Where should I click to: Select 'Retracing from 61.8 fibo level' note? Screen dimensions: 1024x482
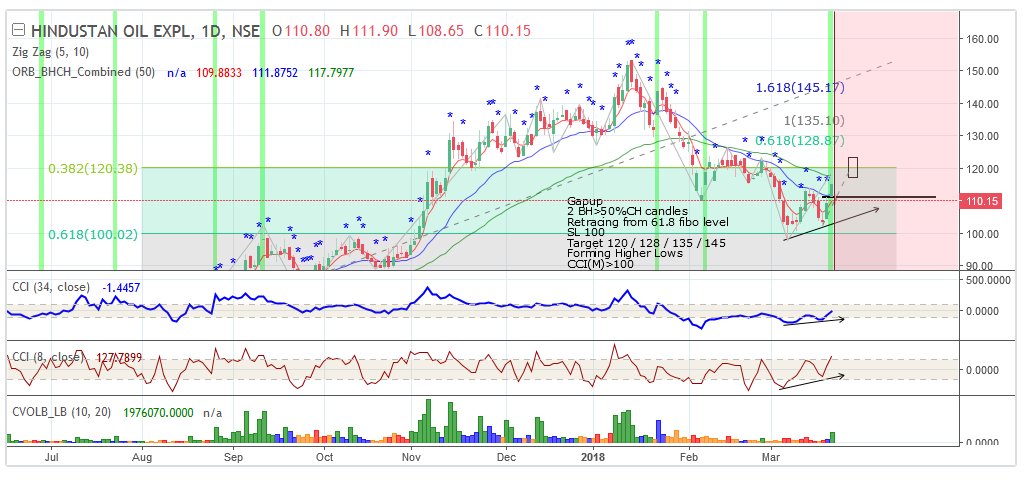tap(648, 222)
